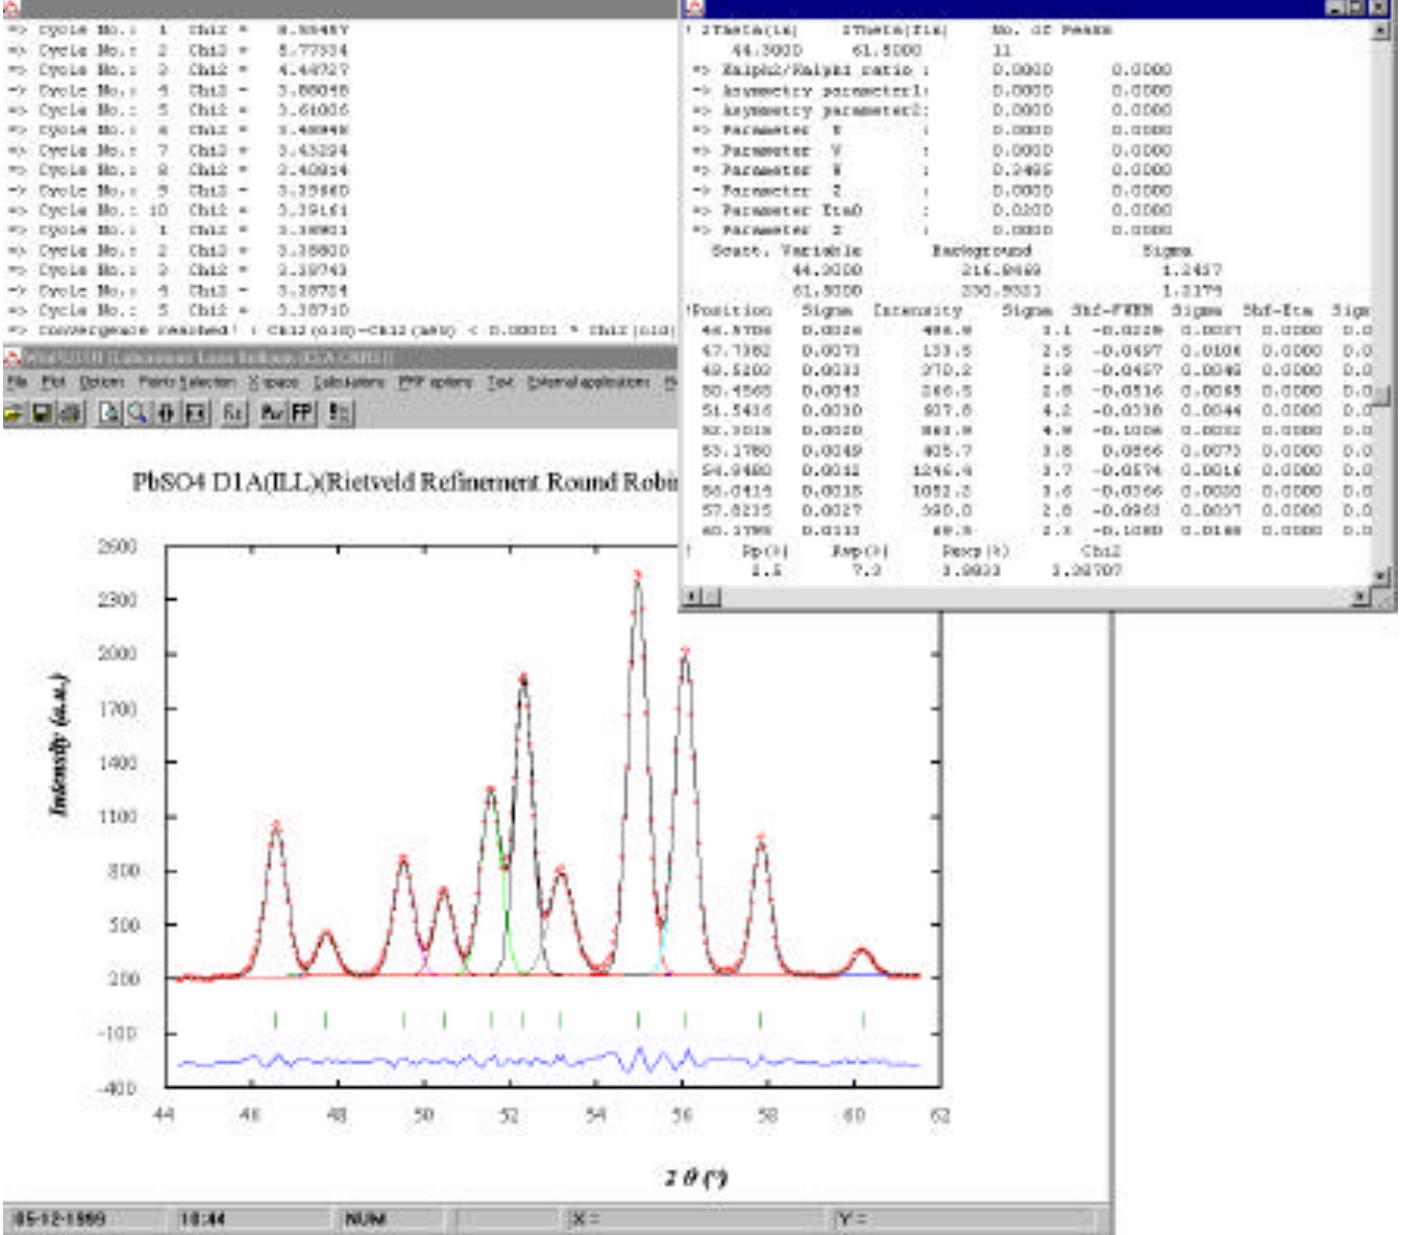Open the Plot menu
Screen dimensions: 1426x1235
click(x=53, y=382)
